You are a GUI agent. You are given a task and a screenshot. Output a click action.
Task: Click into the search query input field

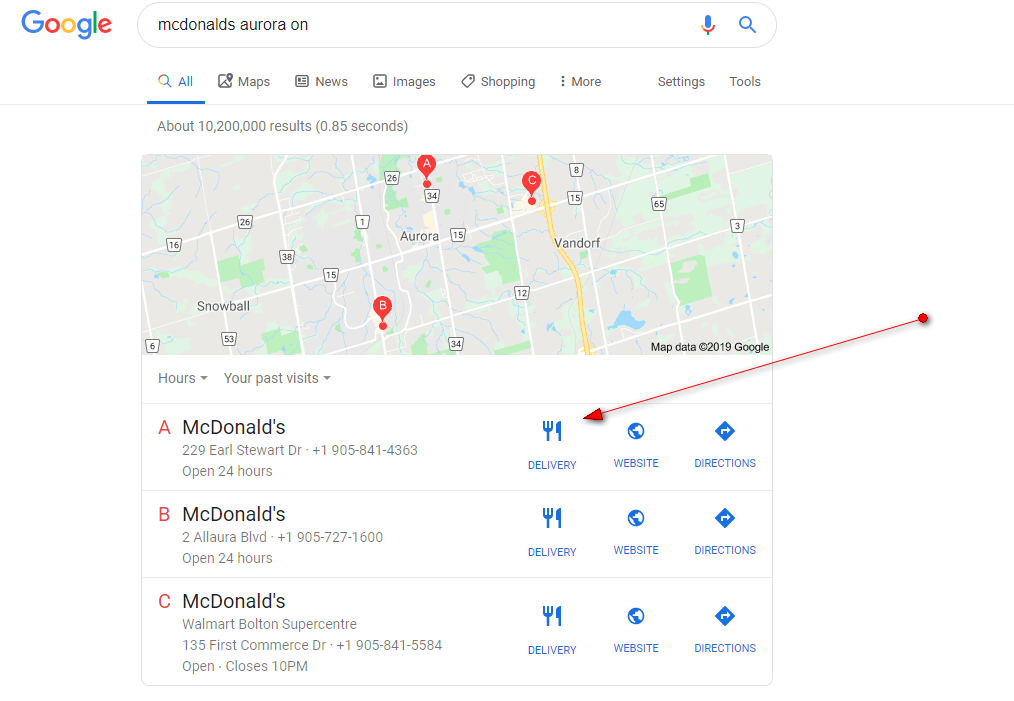click(x=420, y=25)
